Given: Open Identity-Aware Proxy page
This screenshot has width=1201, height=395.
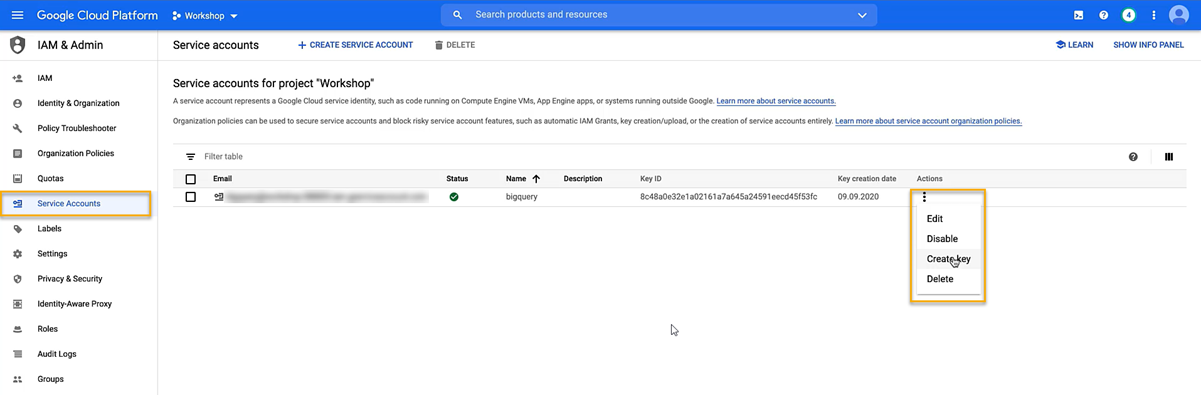Looking at the screenshot, I should click(x=75, y=304).
